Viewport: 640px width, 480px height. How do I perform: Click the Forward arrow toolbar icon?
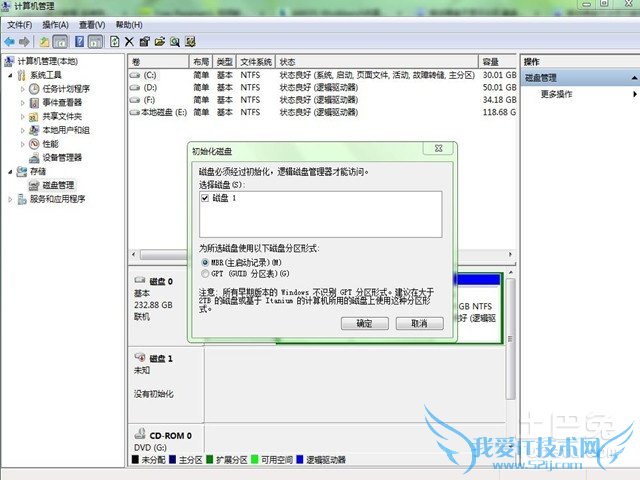click(x=24, y=41)
